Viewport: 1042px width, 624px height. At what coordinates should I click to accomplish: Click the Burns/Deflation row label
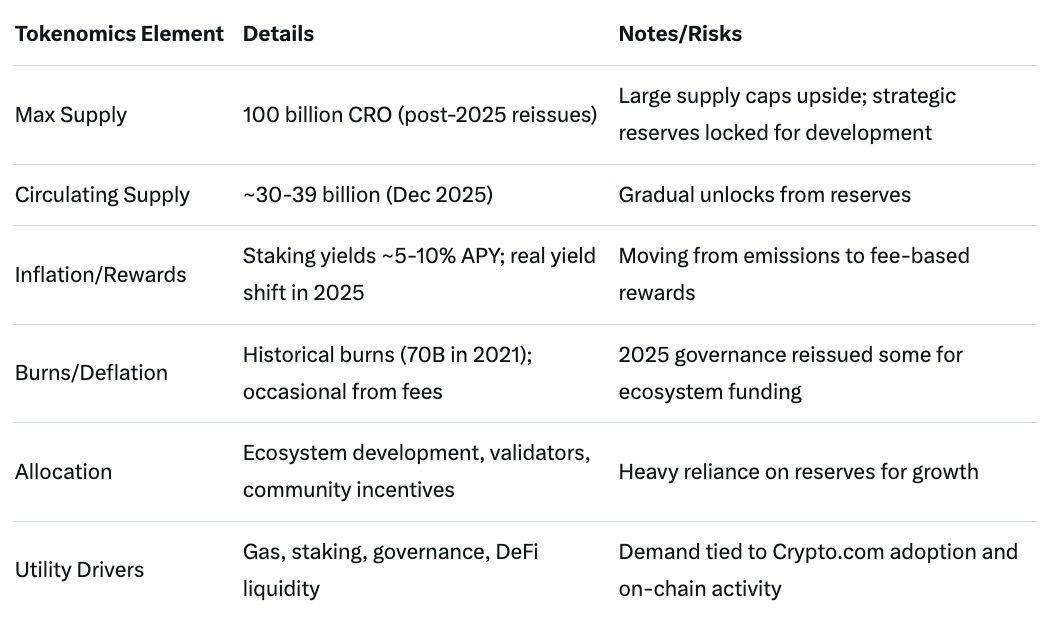point(91,373)
